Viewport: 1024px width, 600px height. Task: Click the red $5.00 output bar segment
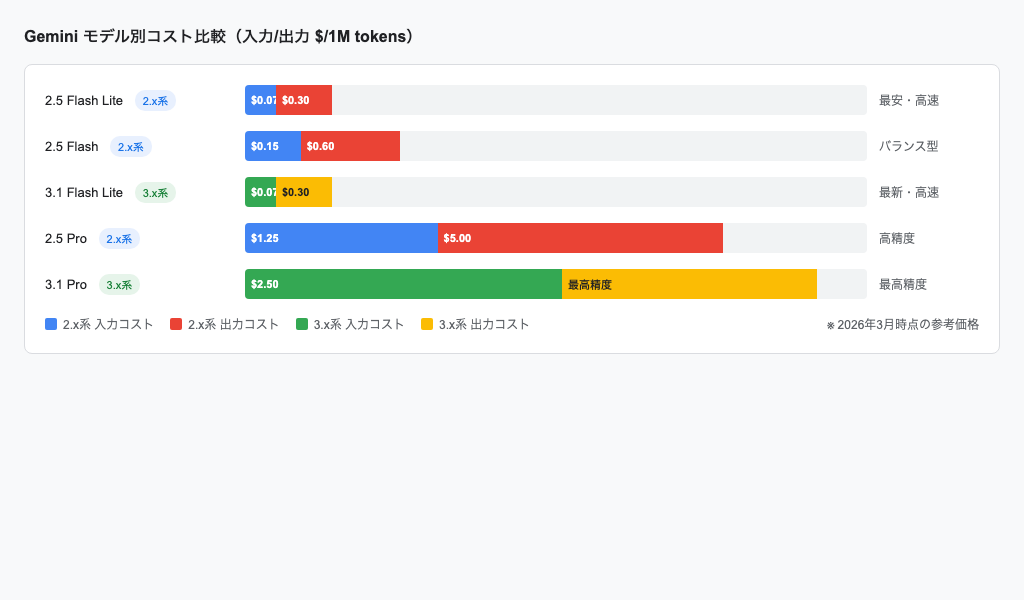tap(580, 238)
